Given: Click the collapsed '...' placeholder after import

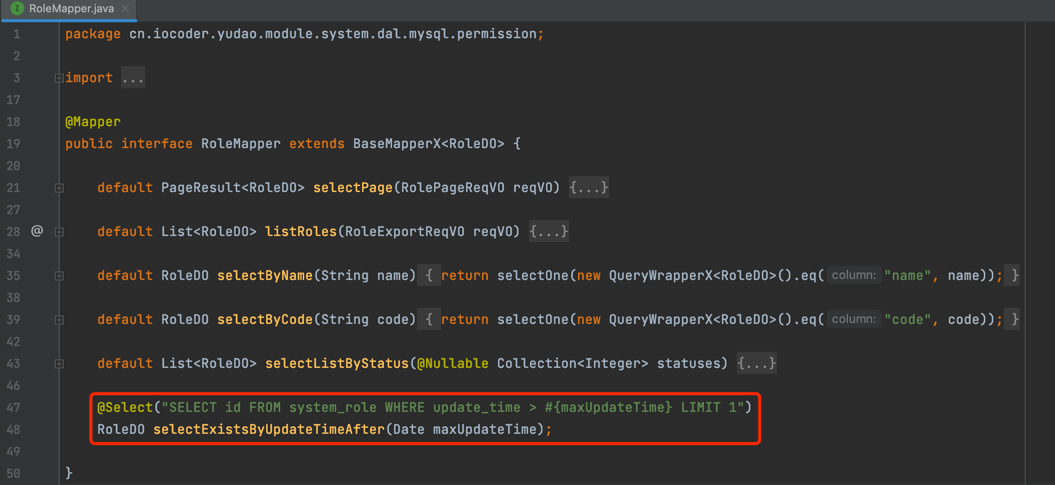Looking at the screenshot, I should coord(133,78).
